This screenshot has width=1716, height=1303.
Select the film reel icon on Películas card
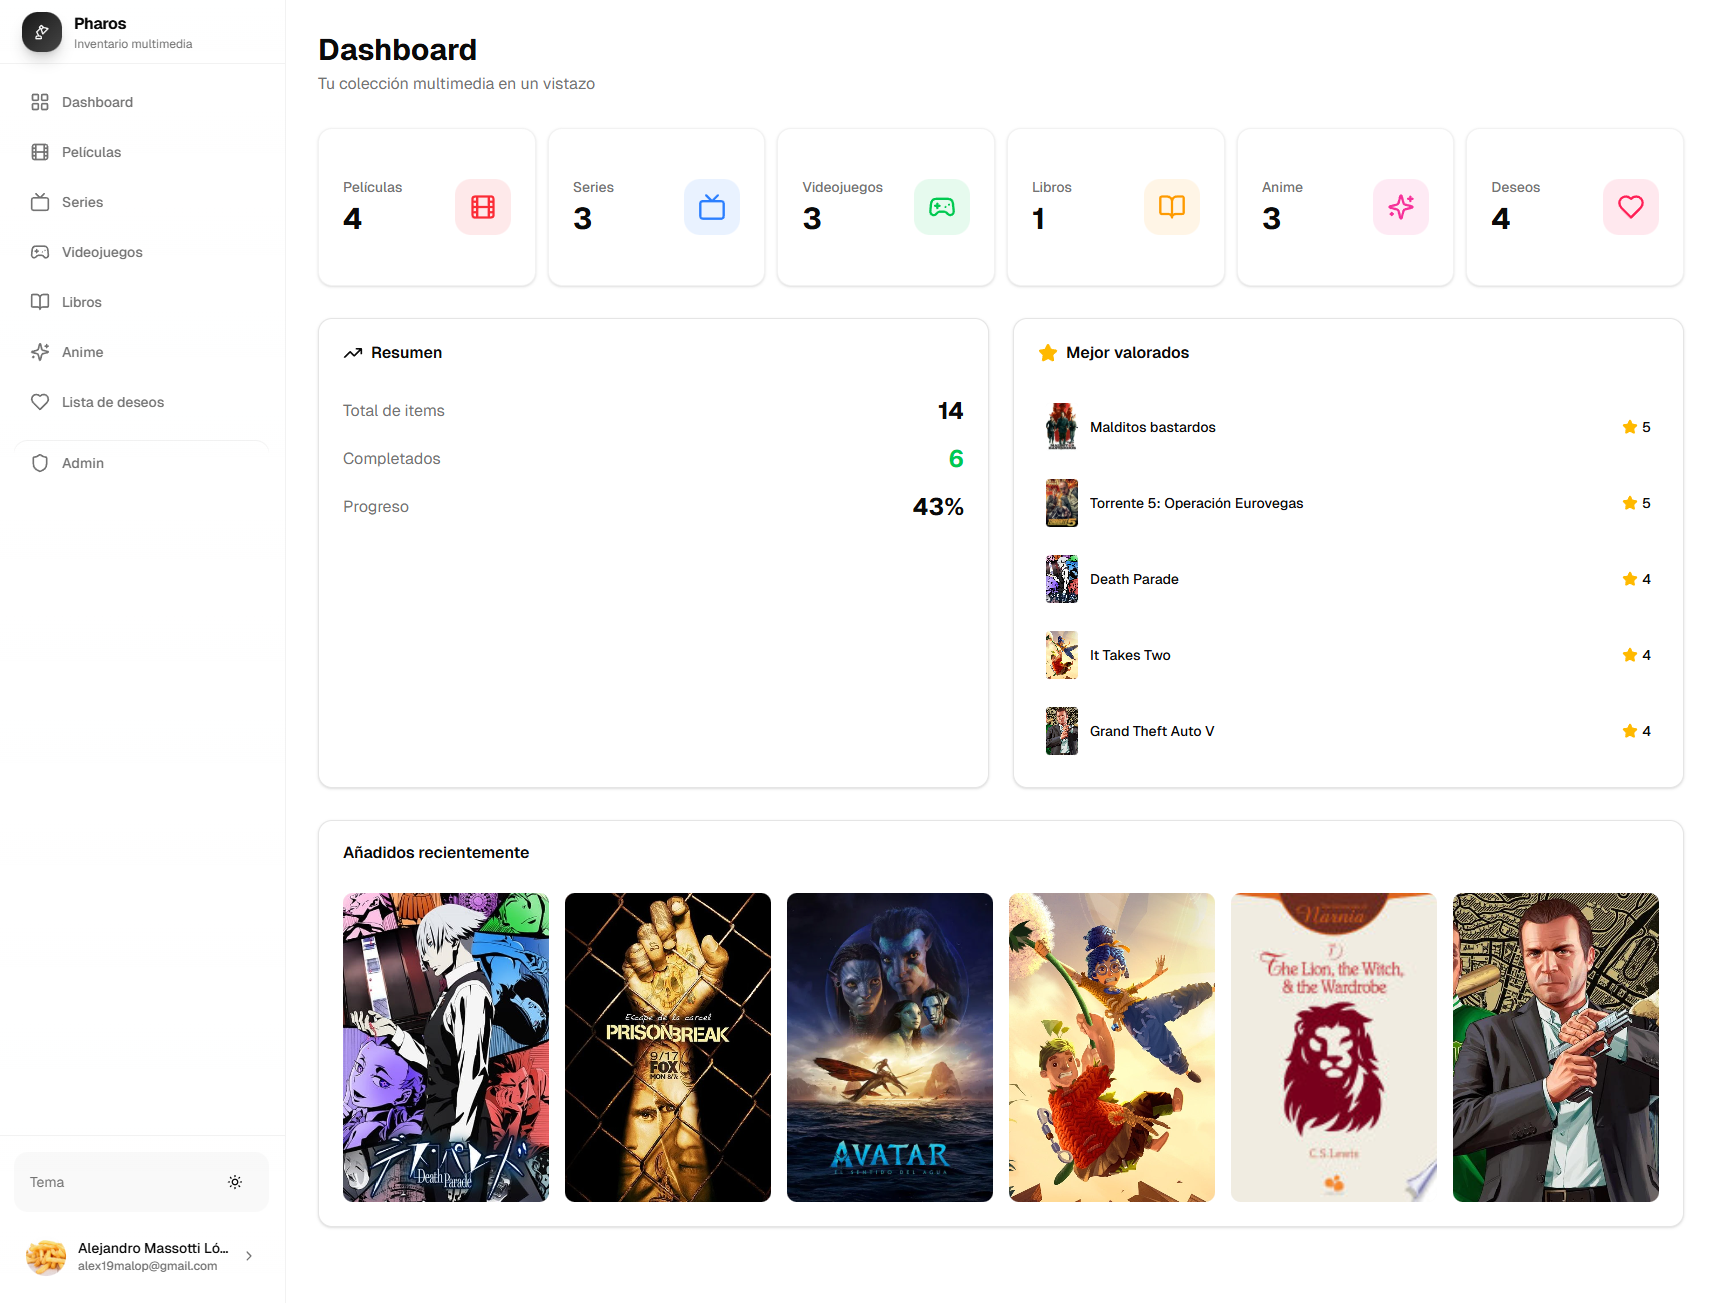(x=483, y=207)
